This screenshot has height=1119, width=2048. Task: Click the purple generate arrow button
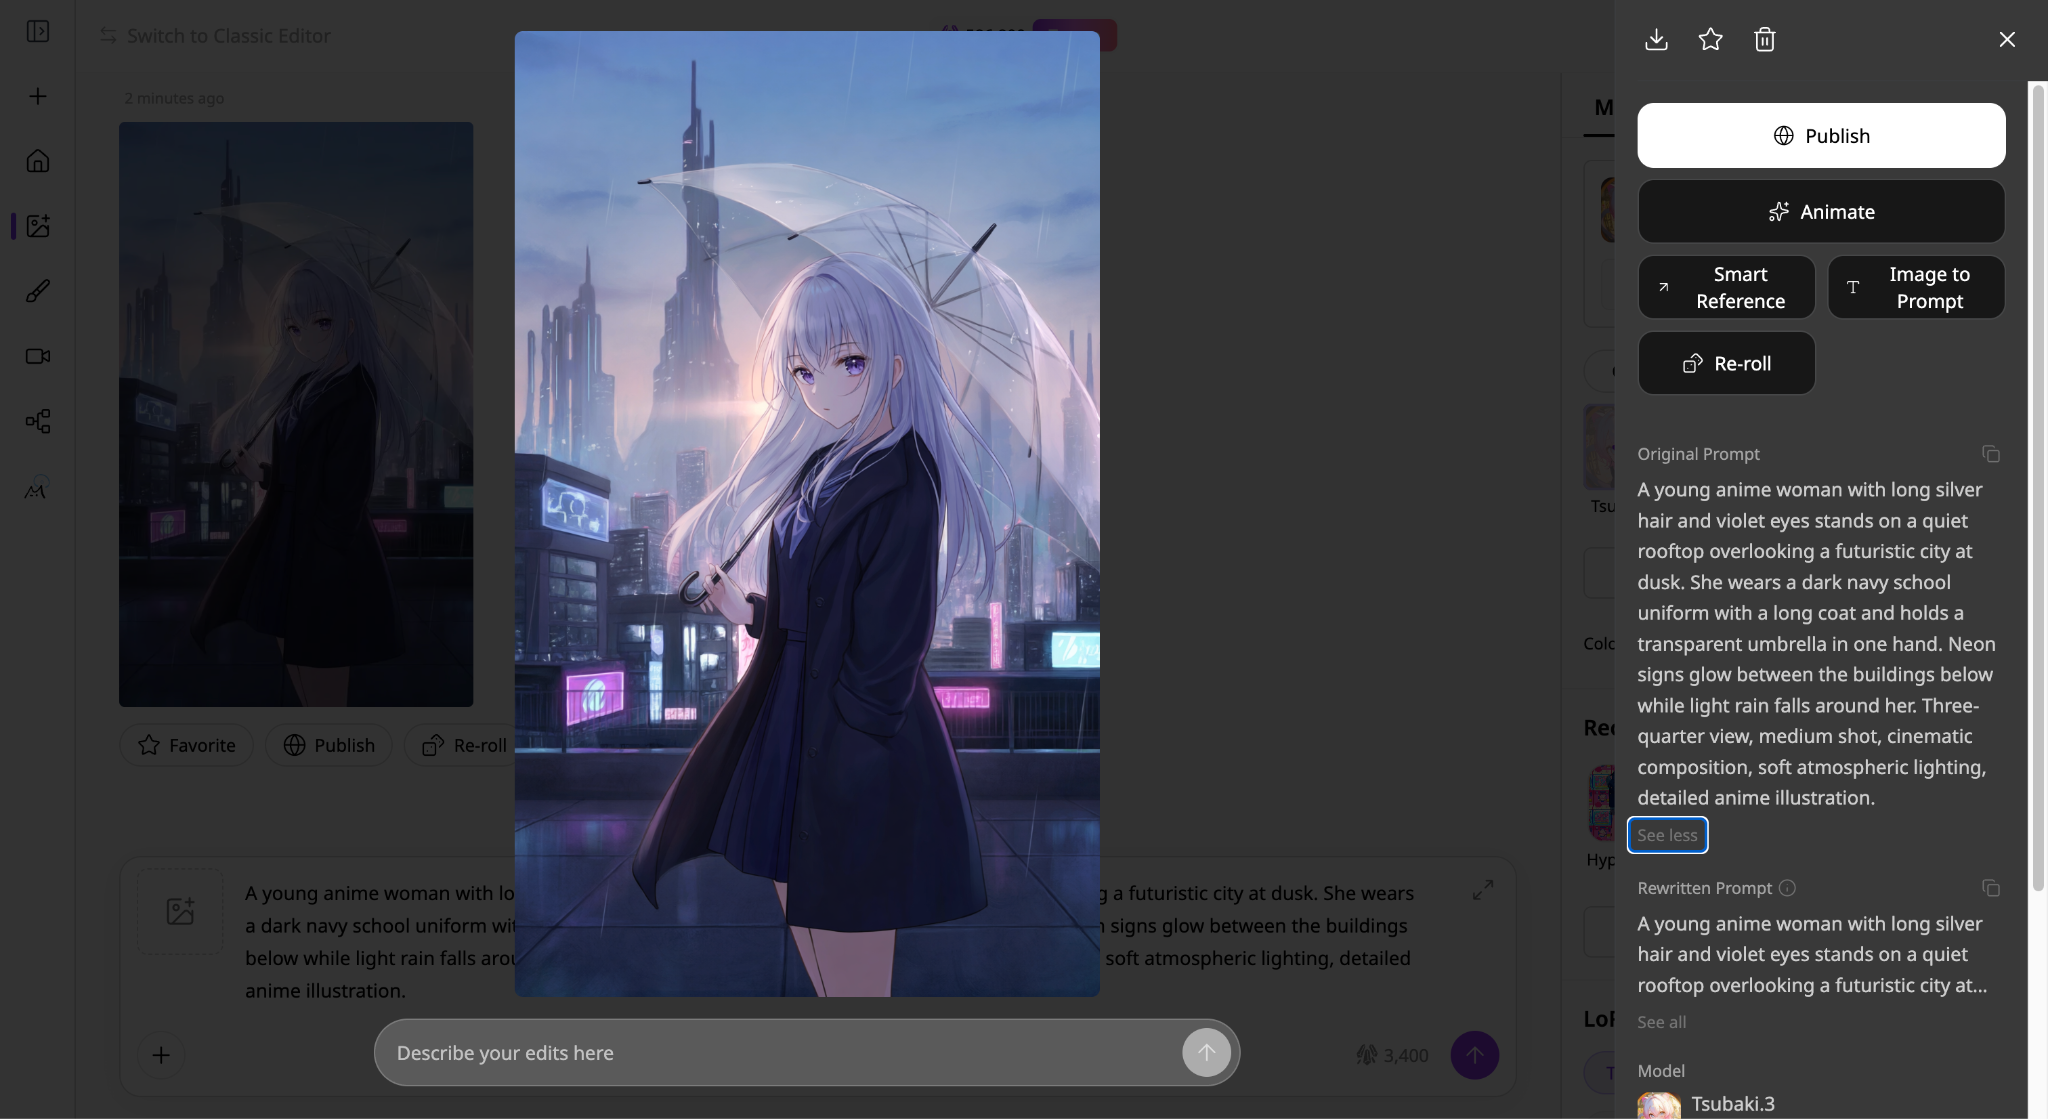[1474, 1055]
